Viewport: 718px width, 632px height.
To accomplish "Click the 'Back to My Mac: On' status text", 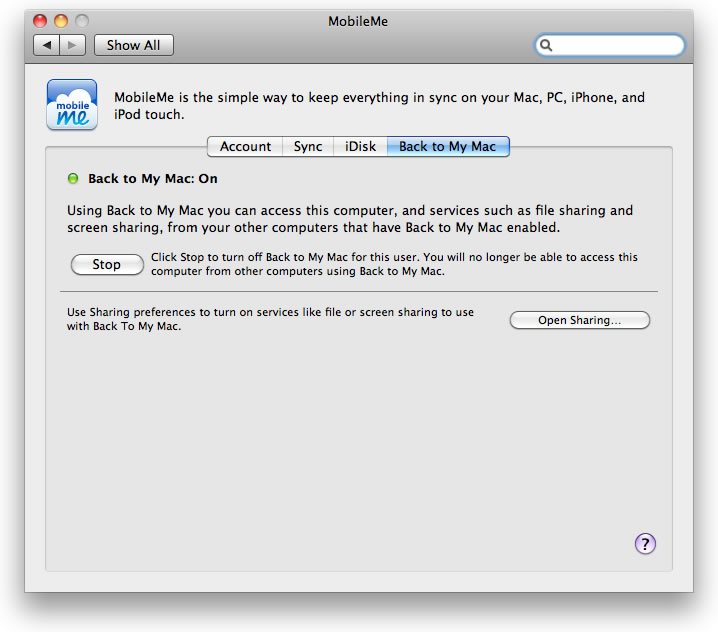I will click(153, 179).
